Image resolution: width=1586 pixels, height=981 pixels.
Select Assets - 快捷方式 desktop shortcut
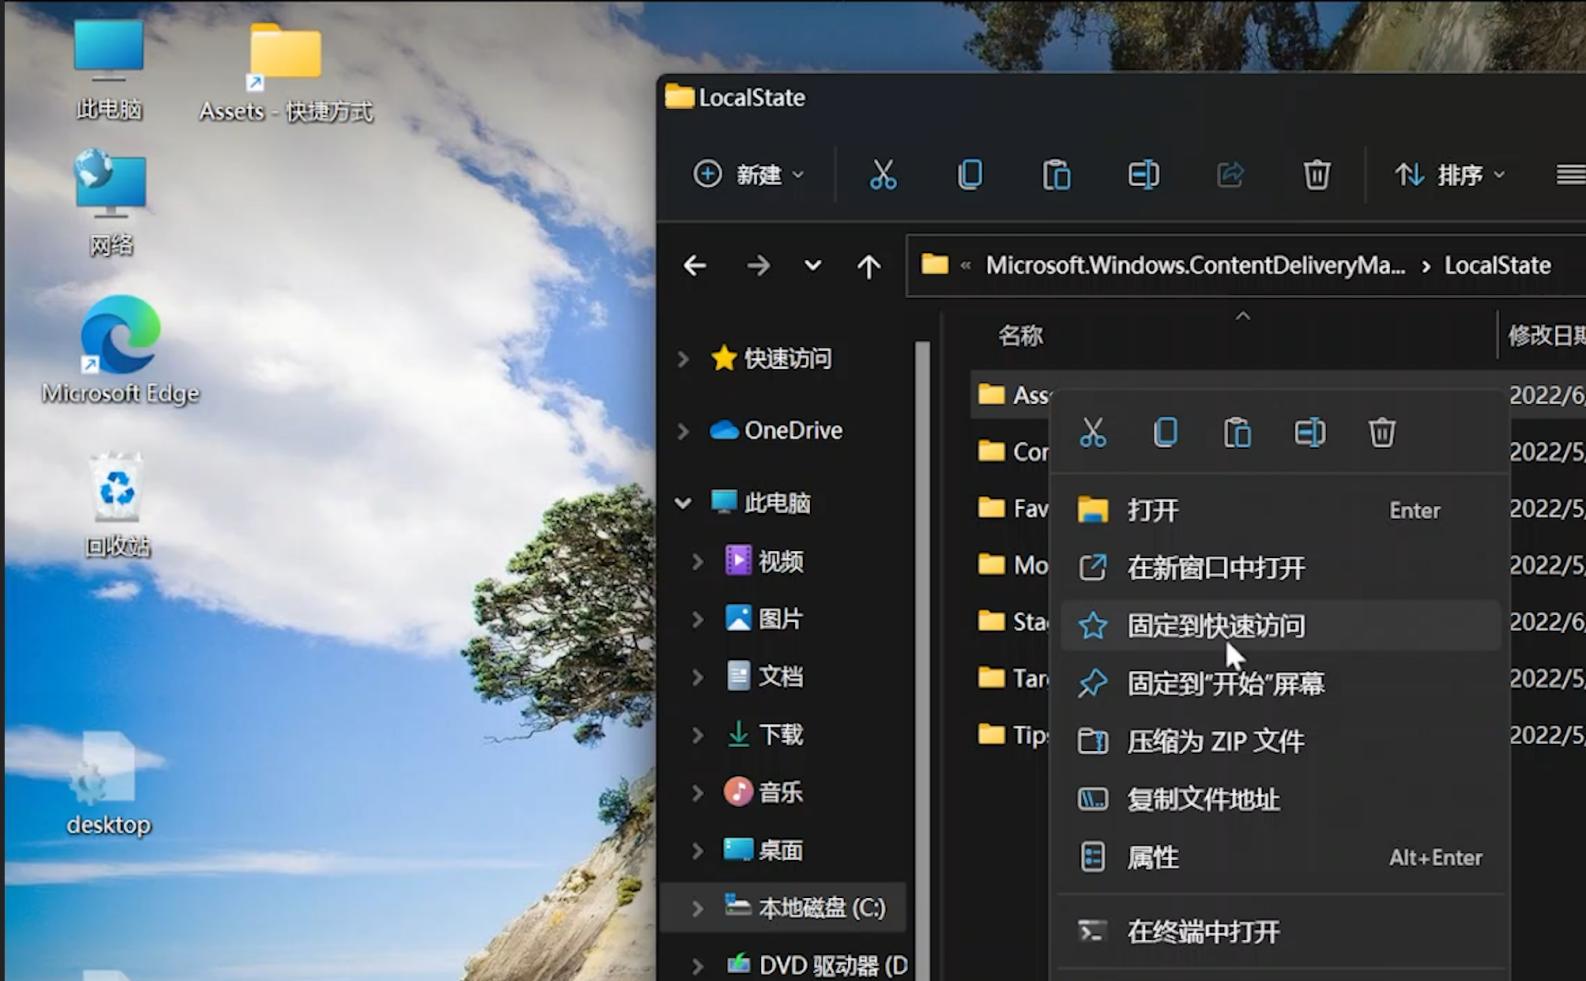(286, 72)
